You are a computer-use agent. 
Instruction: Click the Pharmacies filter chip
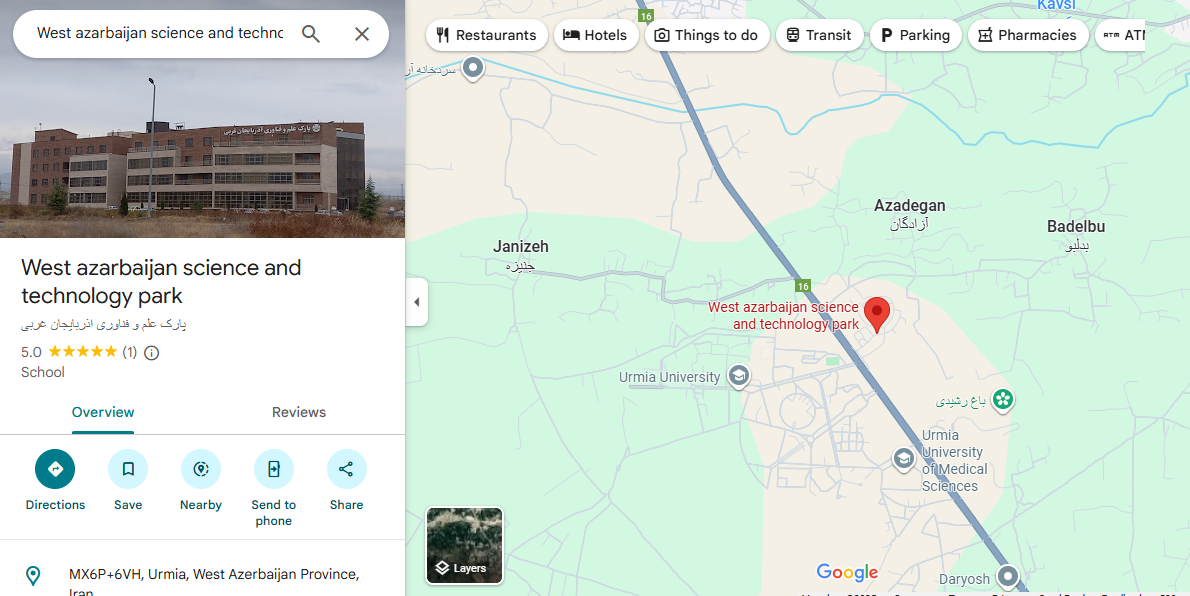point(1028,35)
